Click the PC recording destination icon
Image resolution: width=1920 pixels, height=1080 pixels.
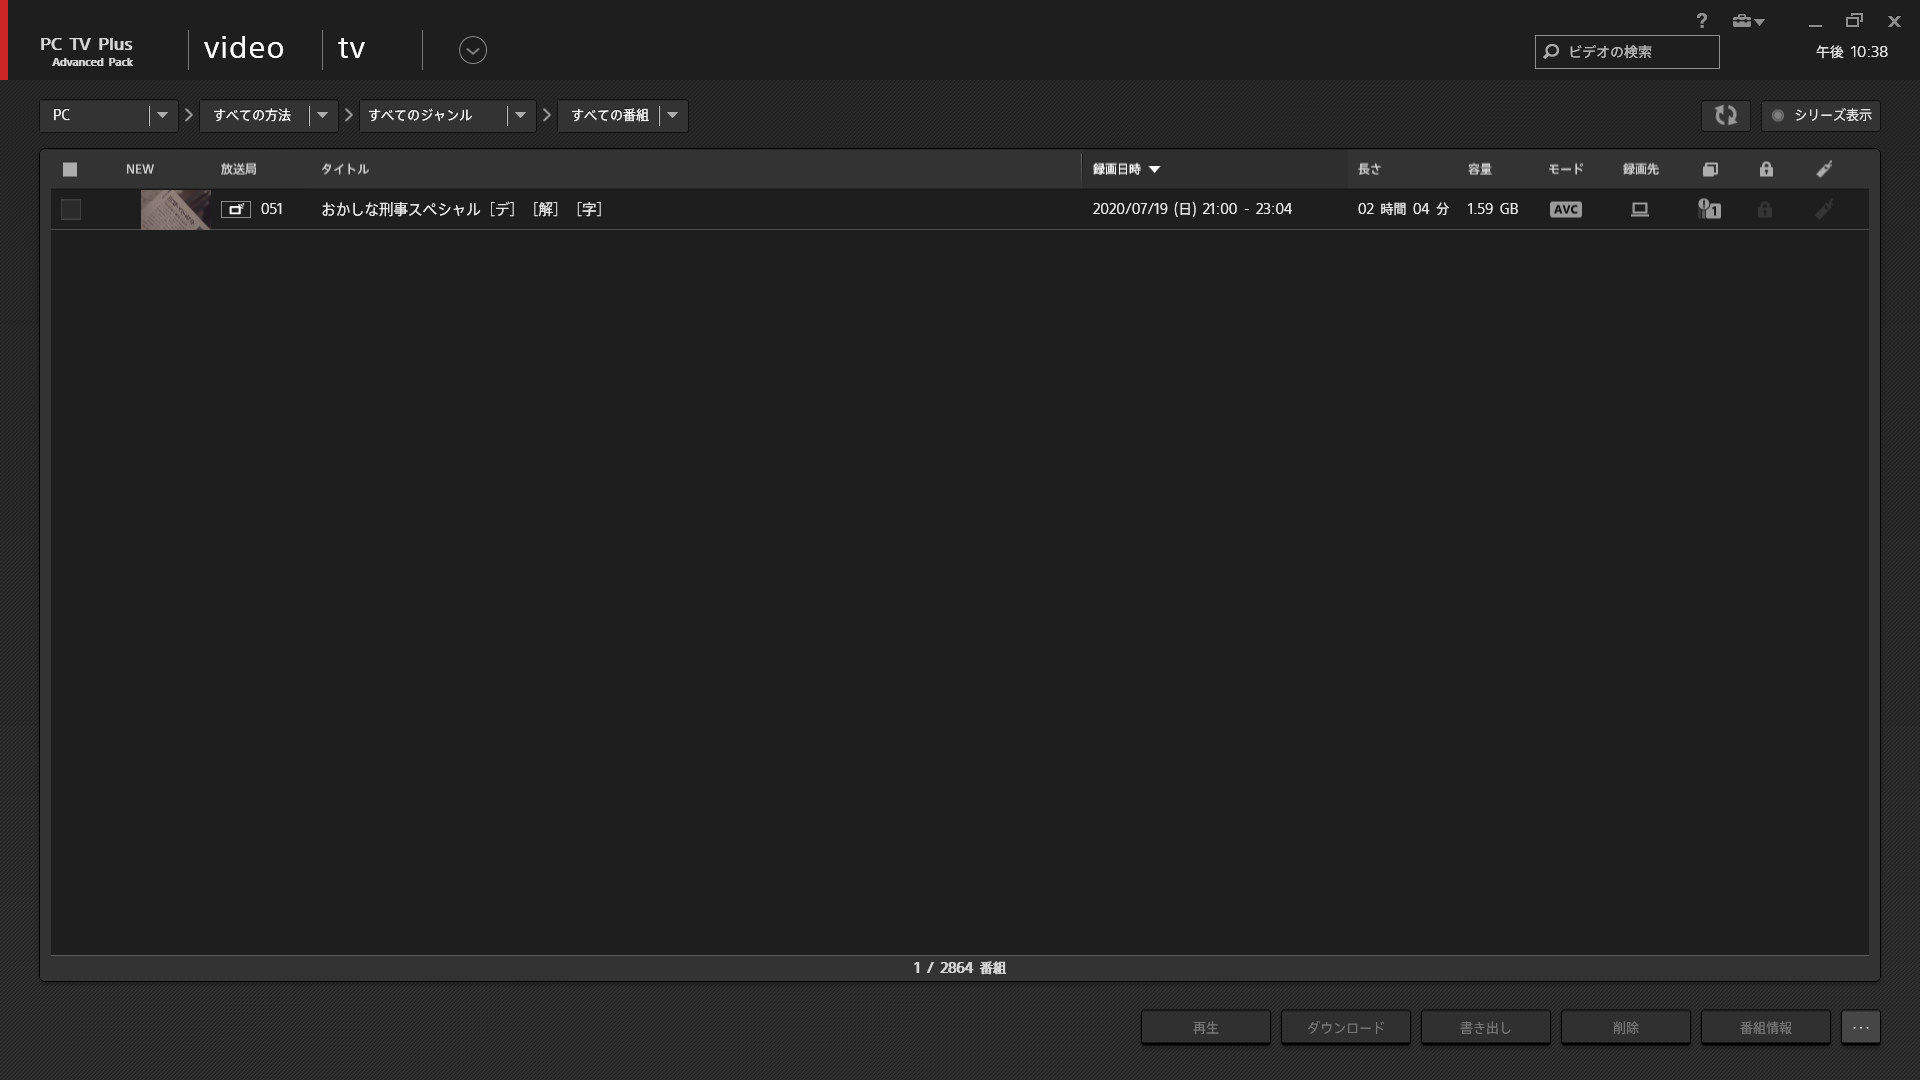point(1639,209)
